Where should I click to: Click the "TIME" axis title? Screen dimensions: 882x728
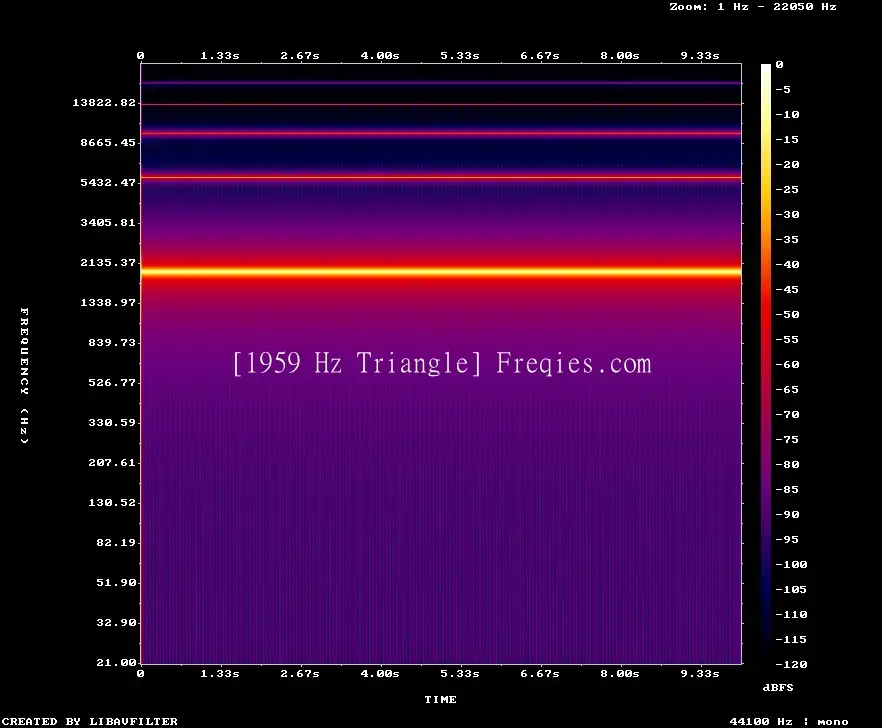(x=440, y=699)
